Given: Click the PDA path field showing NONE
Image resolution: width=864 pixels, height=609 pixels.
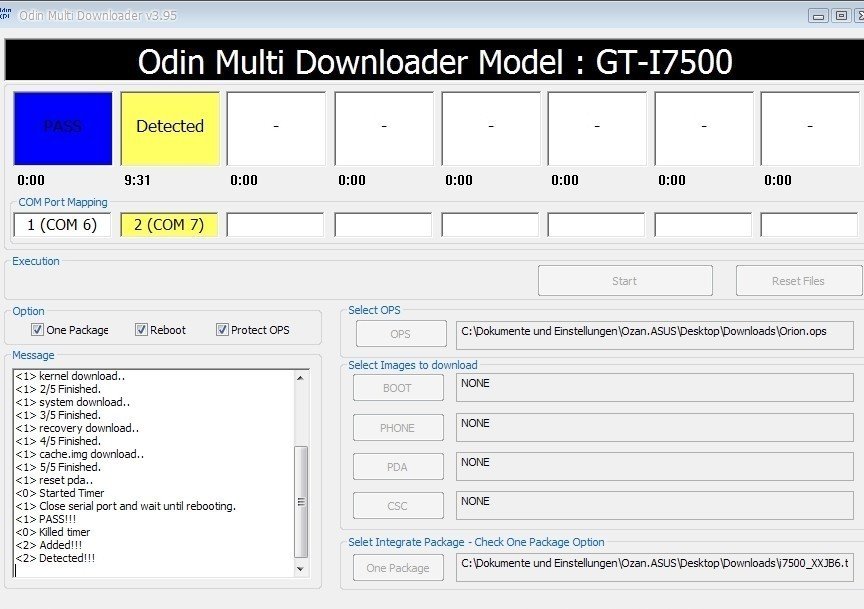Looking at the screenshot, I should tap(655, 467).
